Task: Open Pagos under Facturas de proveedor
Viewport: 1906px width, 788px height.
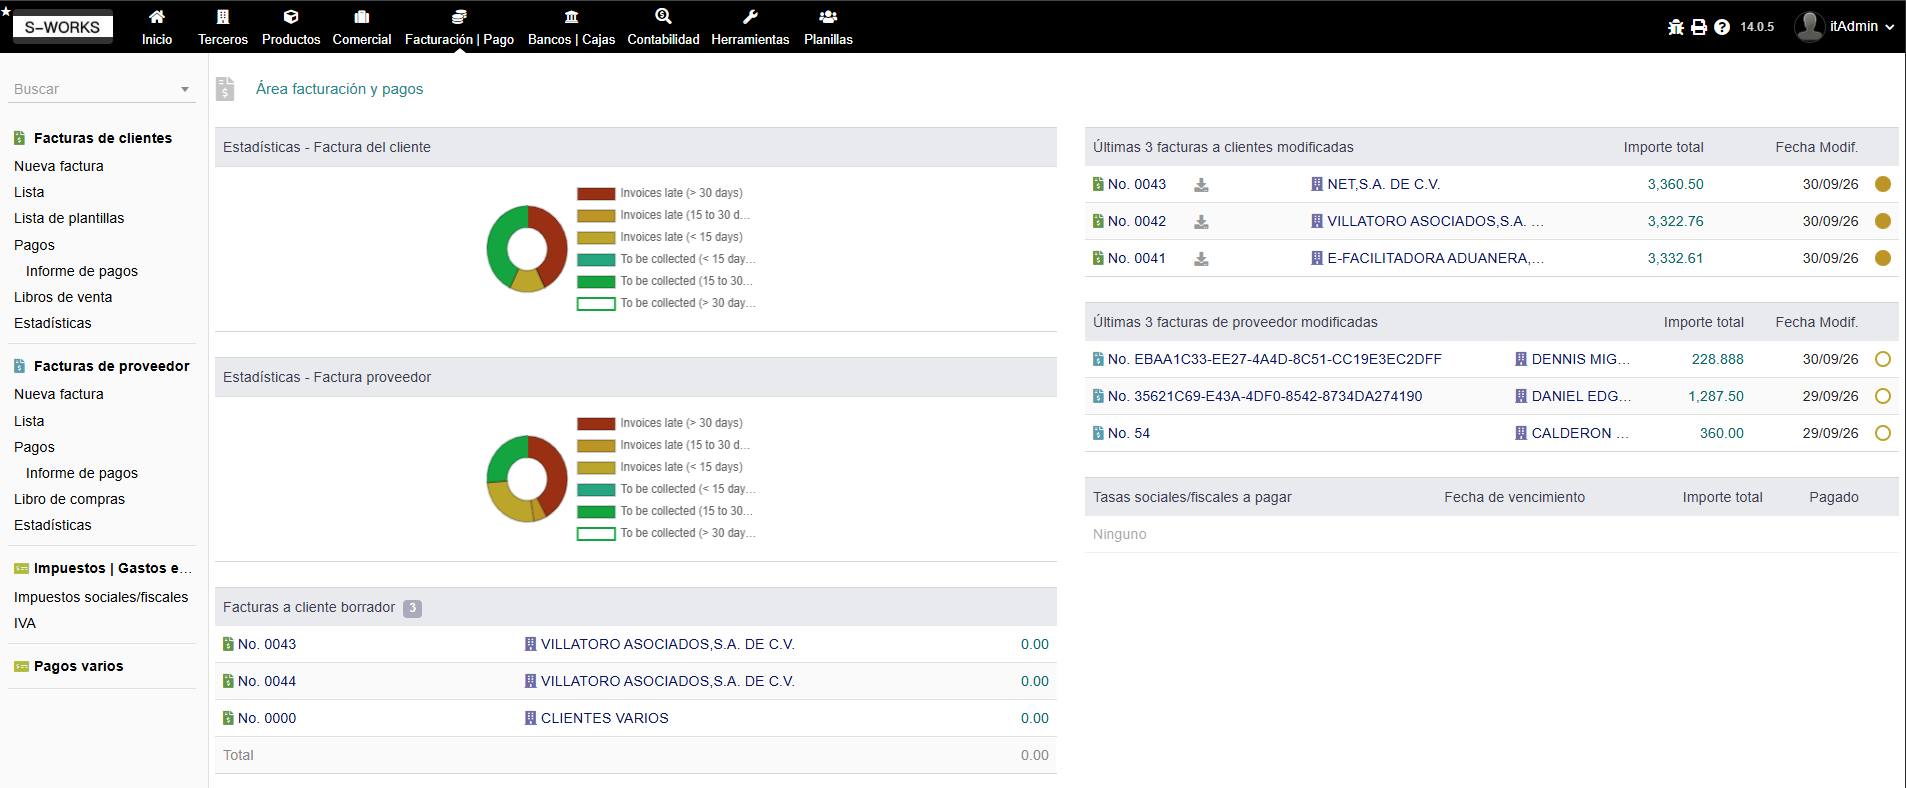Action: coord(34,447)
